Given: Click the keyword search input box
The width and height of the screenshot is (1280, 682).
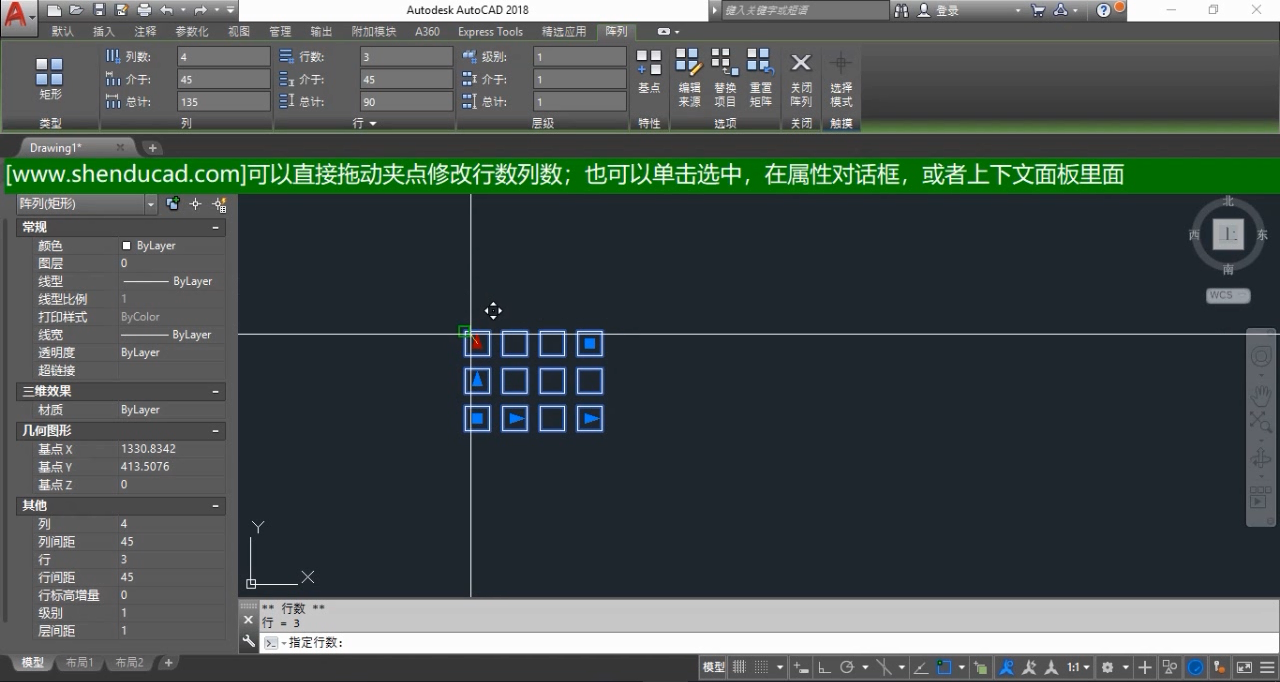Looking at the screenshot, I should pos(804,10).
